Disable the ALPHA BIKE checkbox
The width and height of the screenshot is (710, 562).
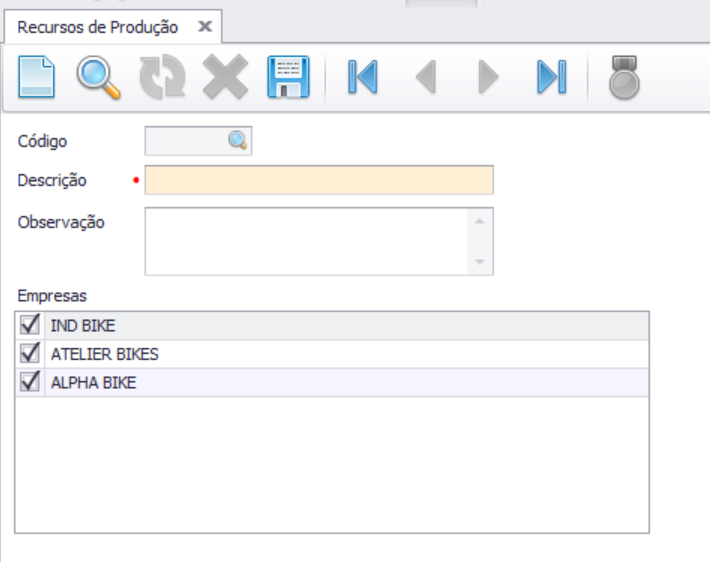(x=30, y=382)
